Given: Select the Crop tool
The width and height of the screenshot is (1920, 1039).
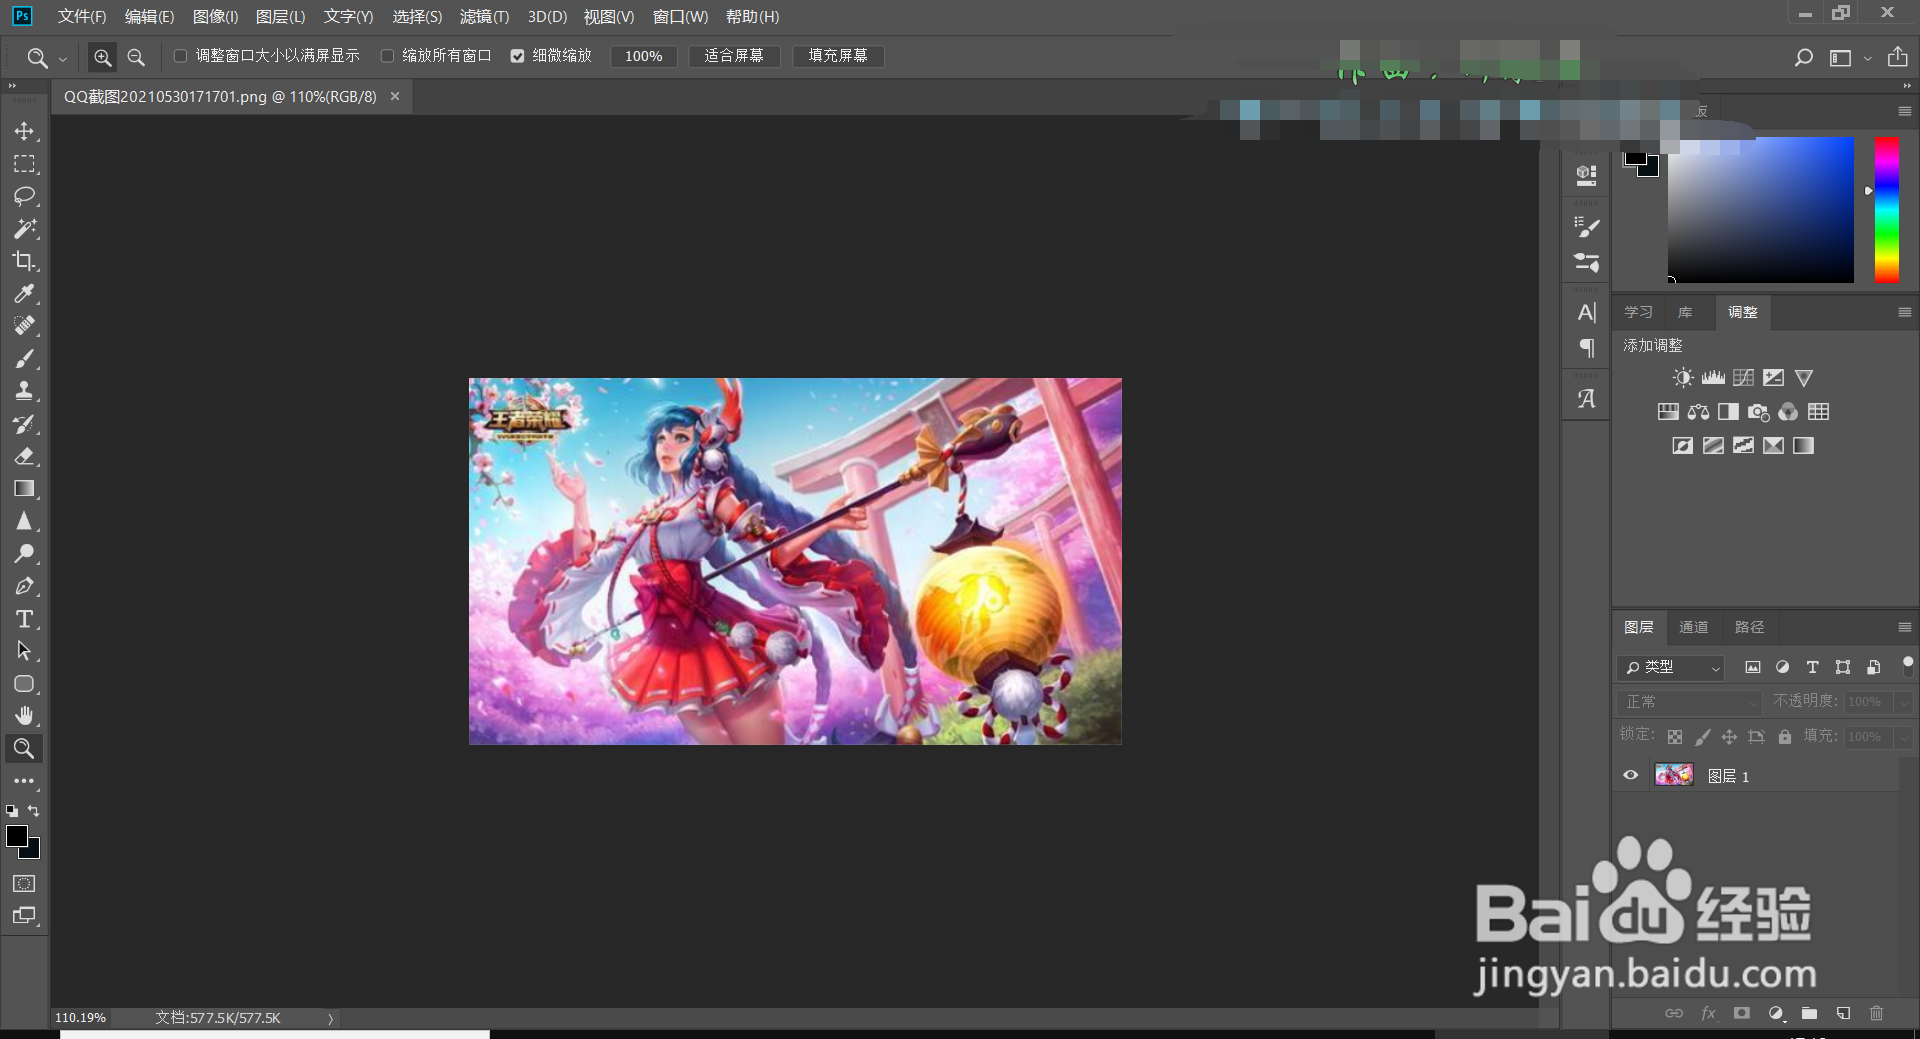Looking at the screenshot, I should pyautogui.click(x=24, y=261).
